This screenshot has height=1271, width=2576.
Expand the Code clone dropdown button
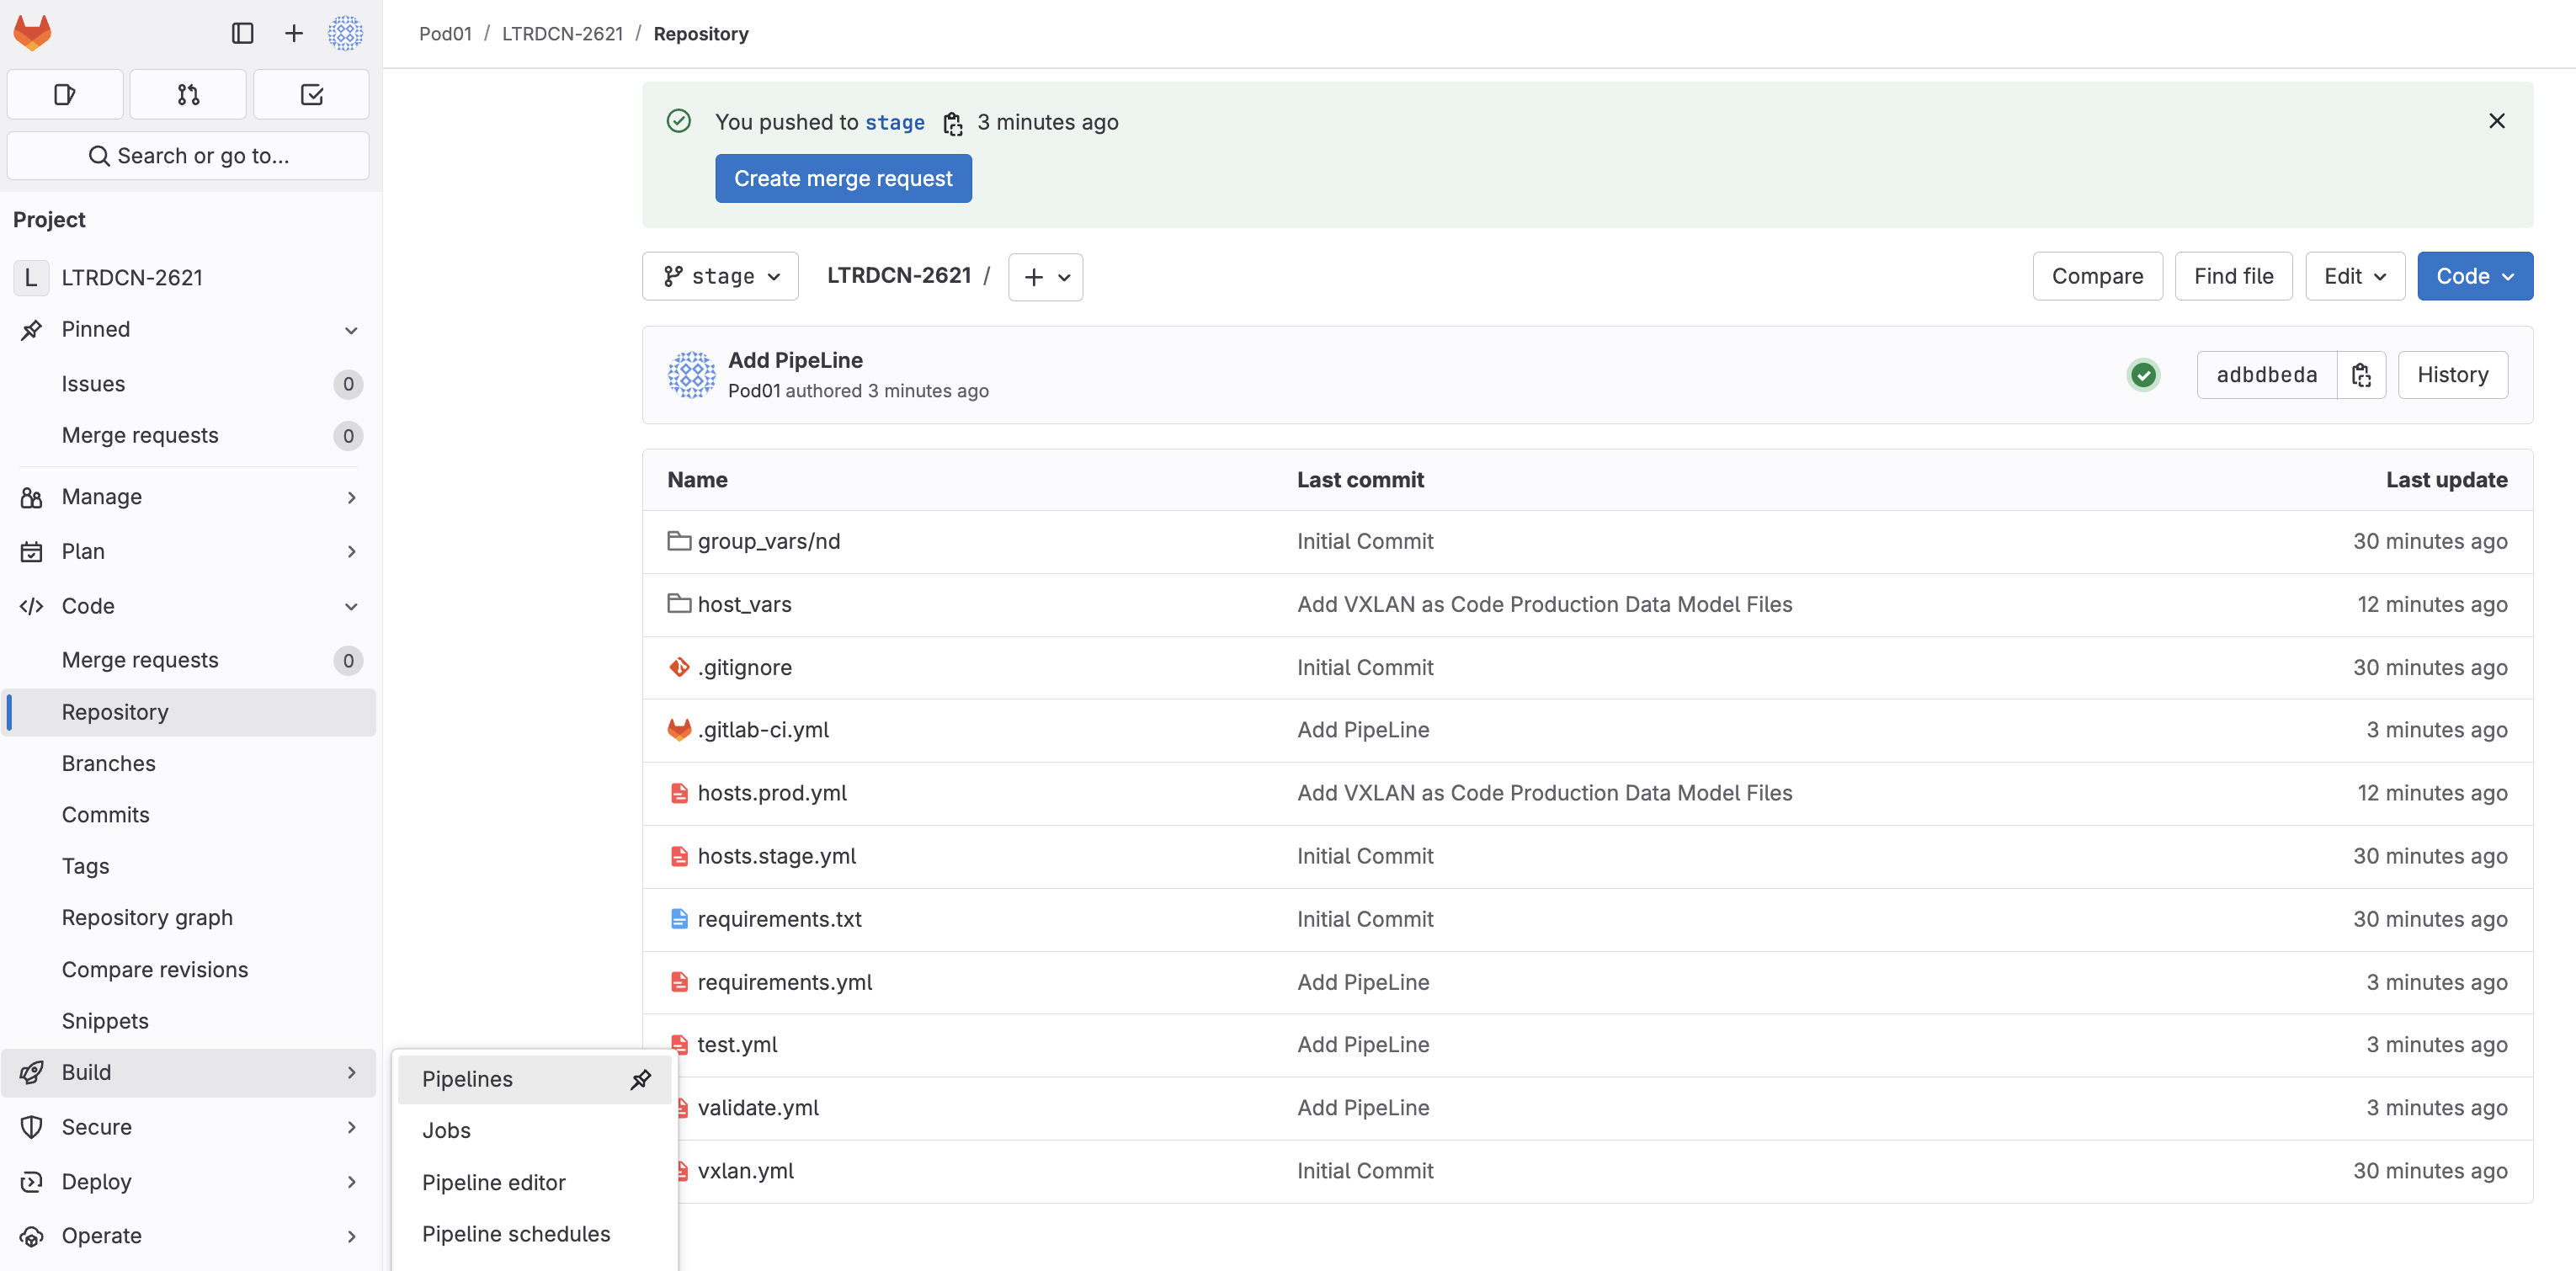click(2474, 276)
